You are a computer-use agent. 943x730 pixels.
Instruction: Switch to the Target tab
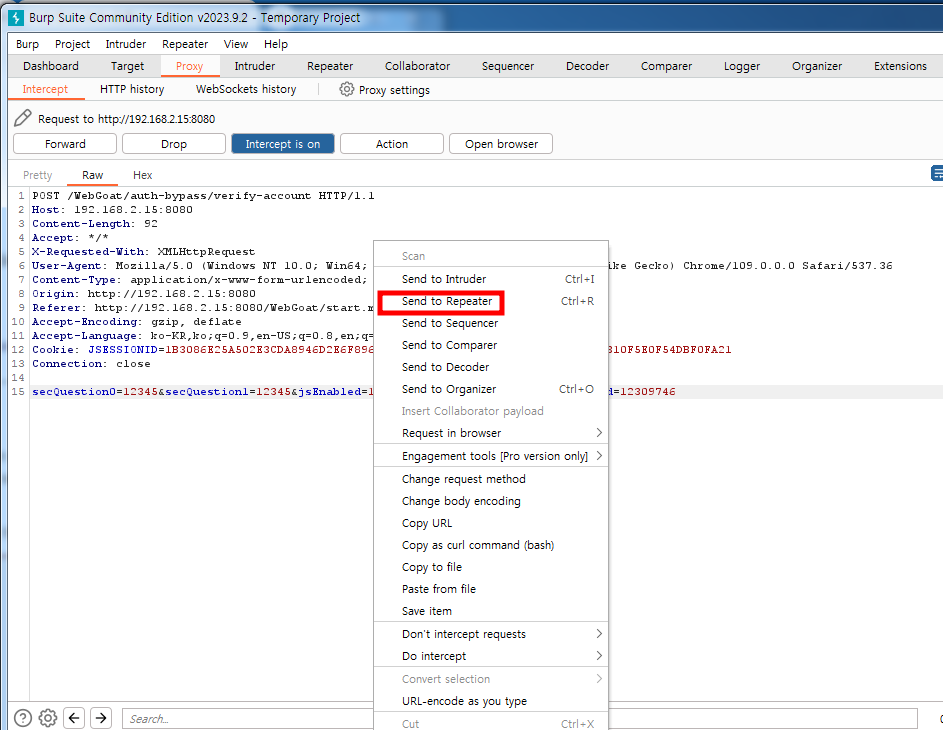click(x=127, y=66)
